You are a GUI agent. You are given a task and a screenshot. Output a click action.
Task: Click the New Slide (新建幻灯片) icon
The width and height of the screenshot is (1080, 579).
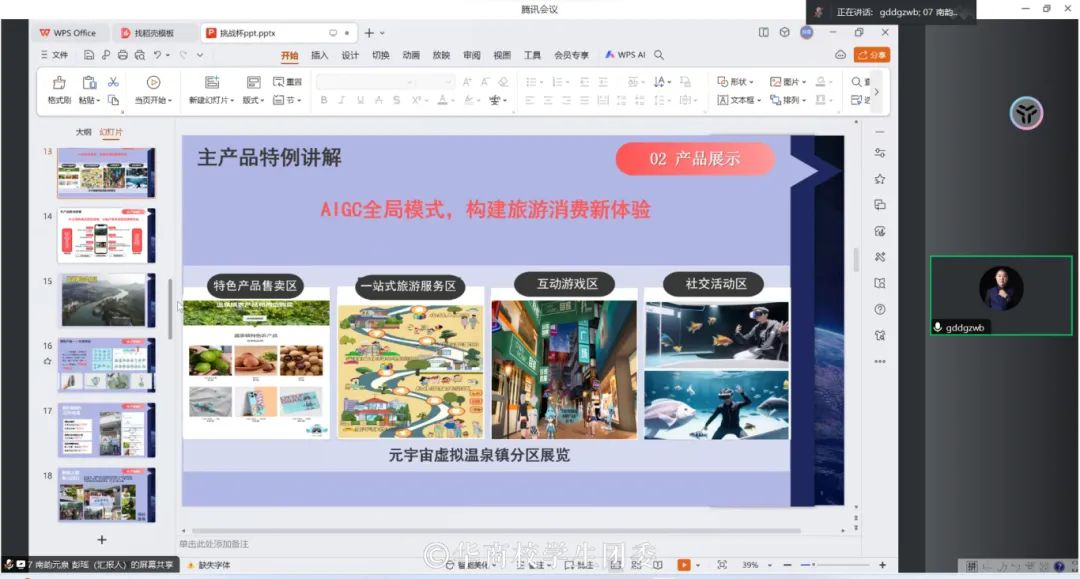[x=211, y=83]
